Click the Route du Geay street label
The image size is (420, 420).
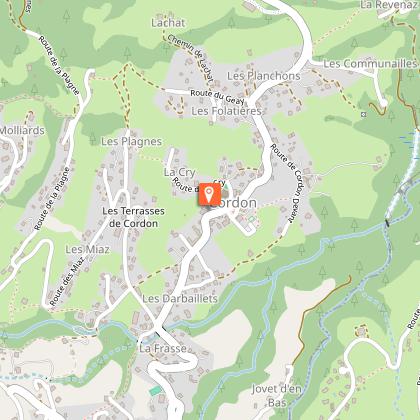217,97
